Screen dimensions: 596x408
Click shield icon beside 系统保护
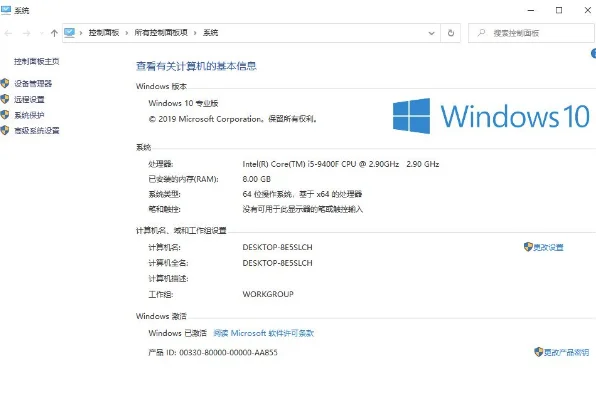click(x=5, y=114)
